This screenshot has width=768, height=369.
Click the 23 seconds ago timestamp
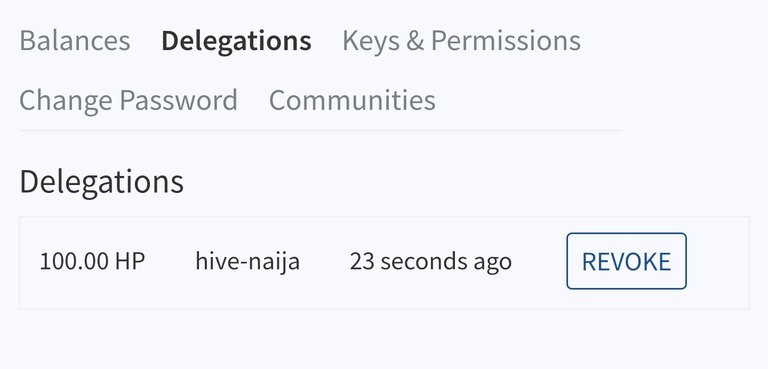(431, 261)
